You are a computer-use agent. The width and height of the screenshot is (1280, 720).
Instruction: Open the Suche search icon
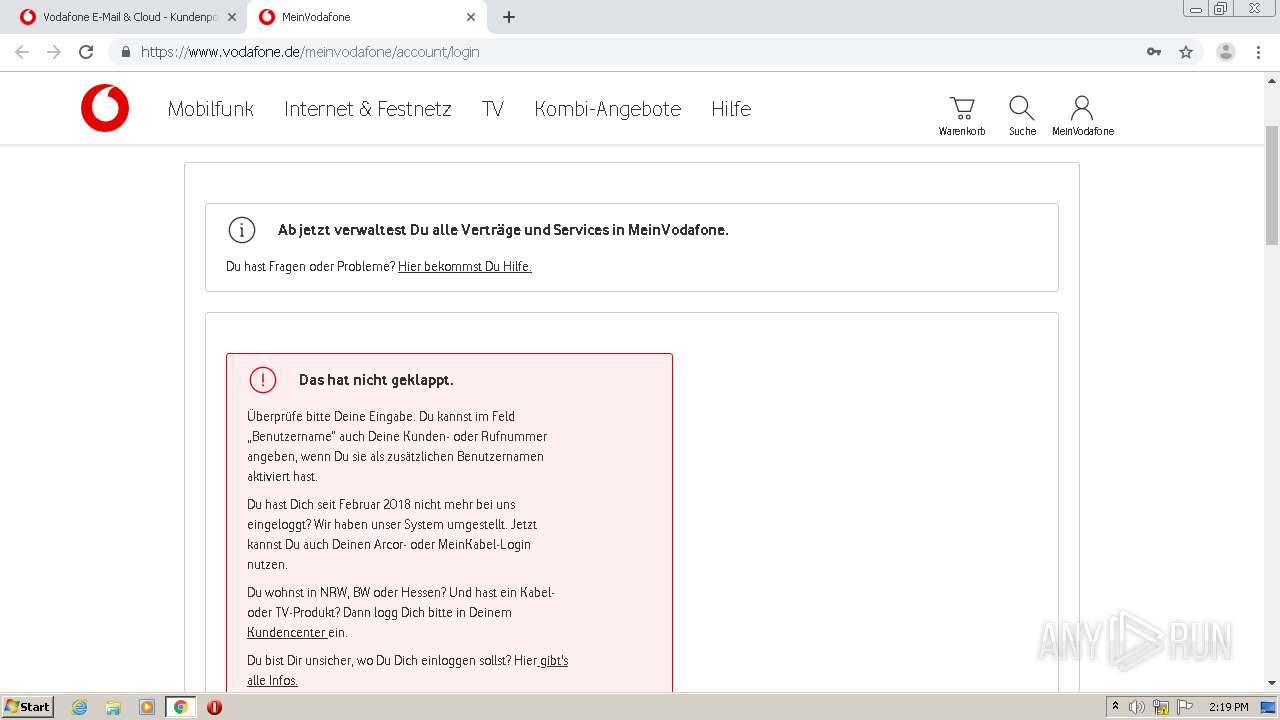tap(1022, 116)
